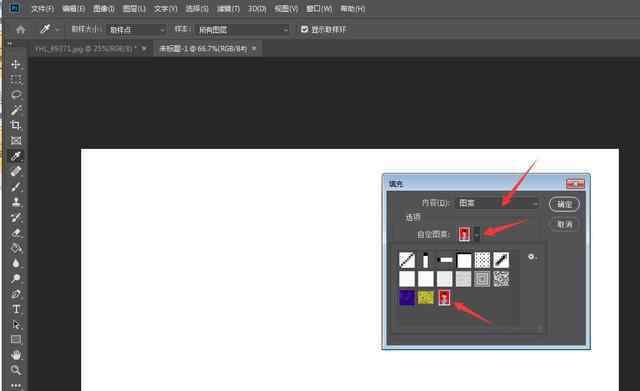Viewport: 640px width, 391px height.
Task: Choose the yellow pattern swatch
Action: (x=426, y=298)
